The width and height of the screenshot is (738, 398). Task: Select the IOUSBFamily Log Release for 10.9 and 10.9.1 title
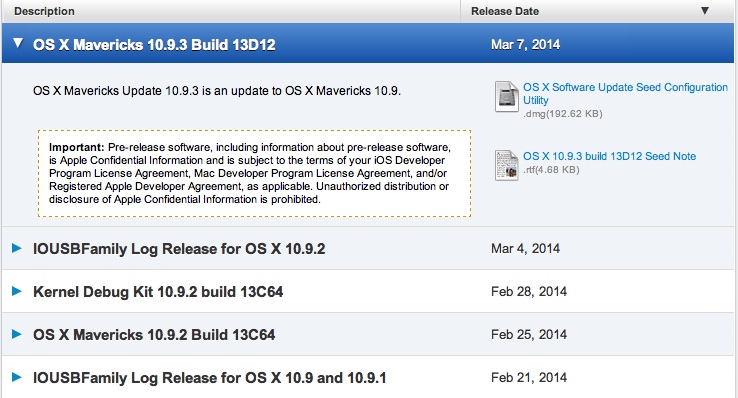(x=209, y=378)
